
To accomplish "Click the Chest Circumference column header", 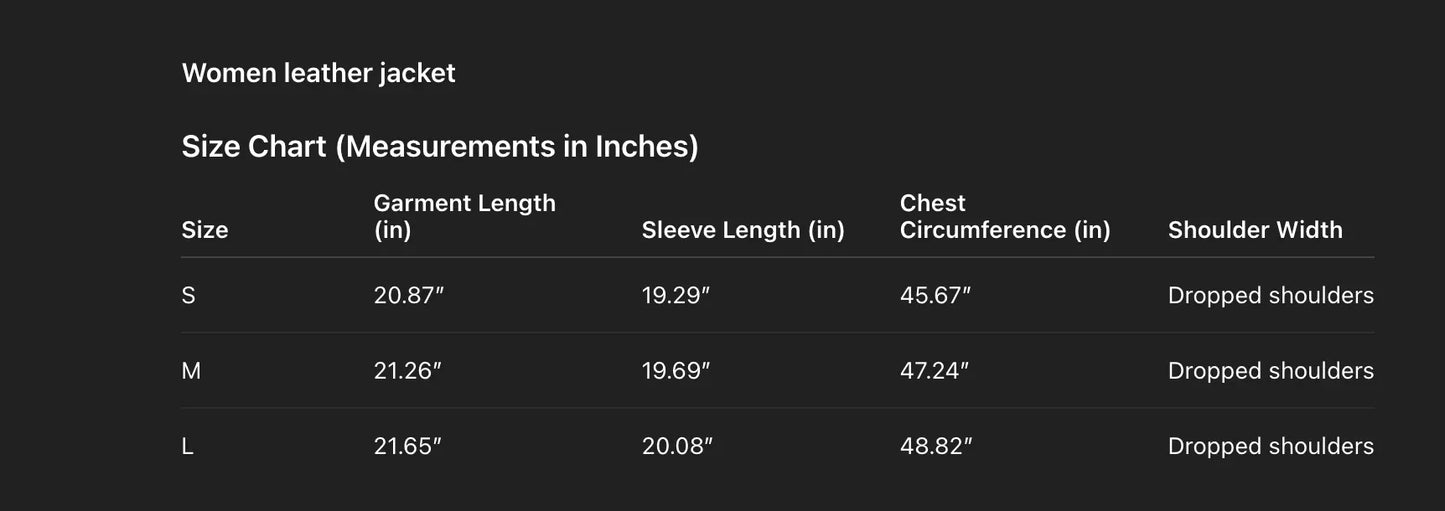I will coord(1005,216).
